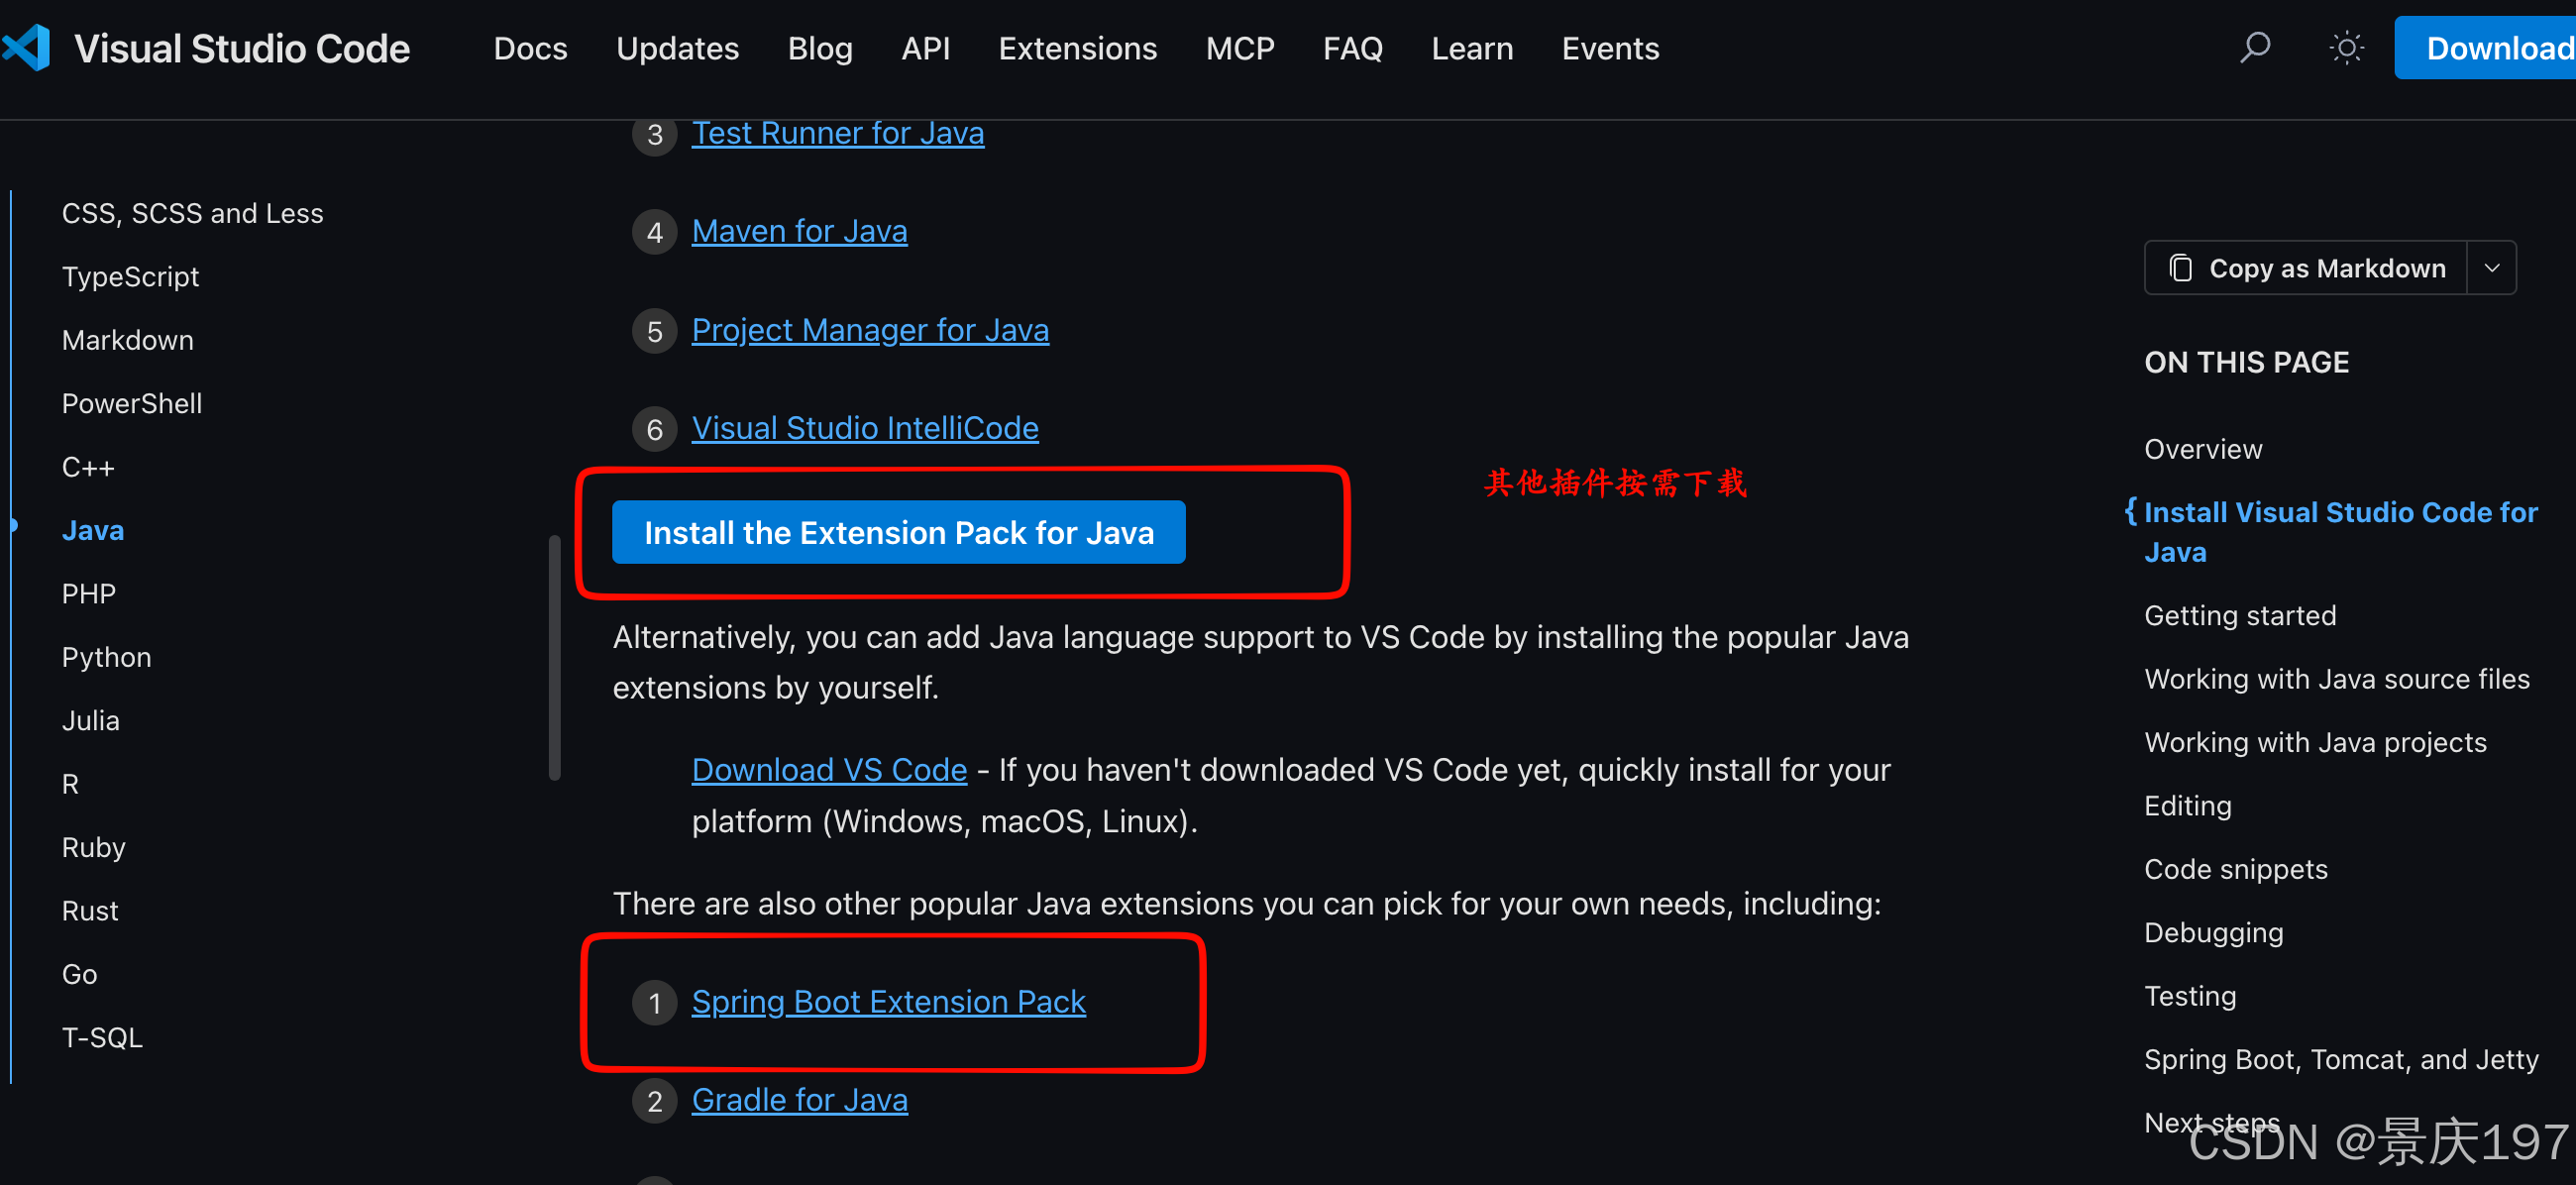
Task: Open Visual Studio IntelliCode link
Action: click(864, 428)
